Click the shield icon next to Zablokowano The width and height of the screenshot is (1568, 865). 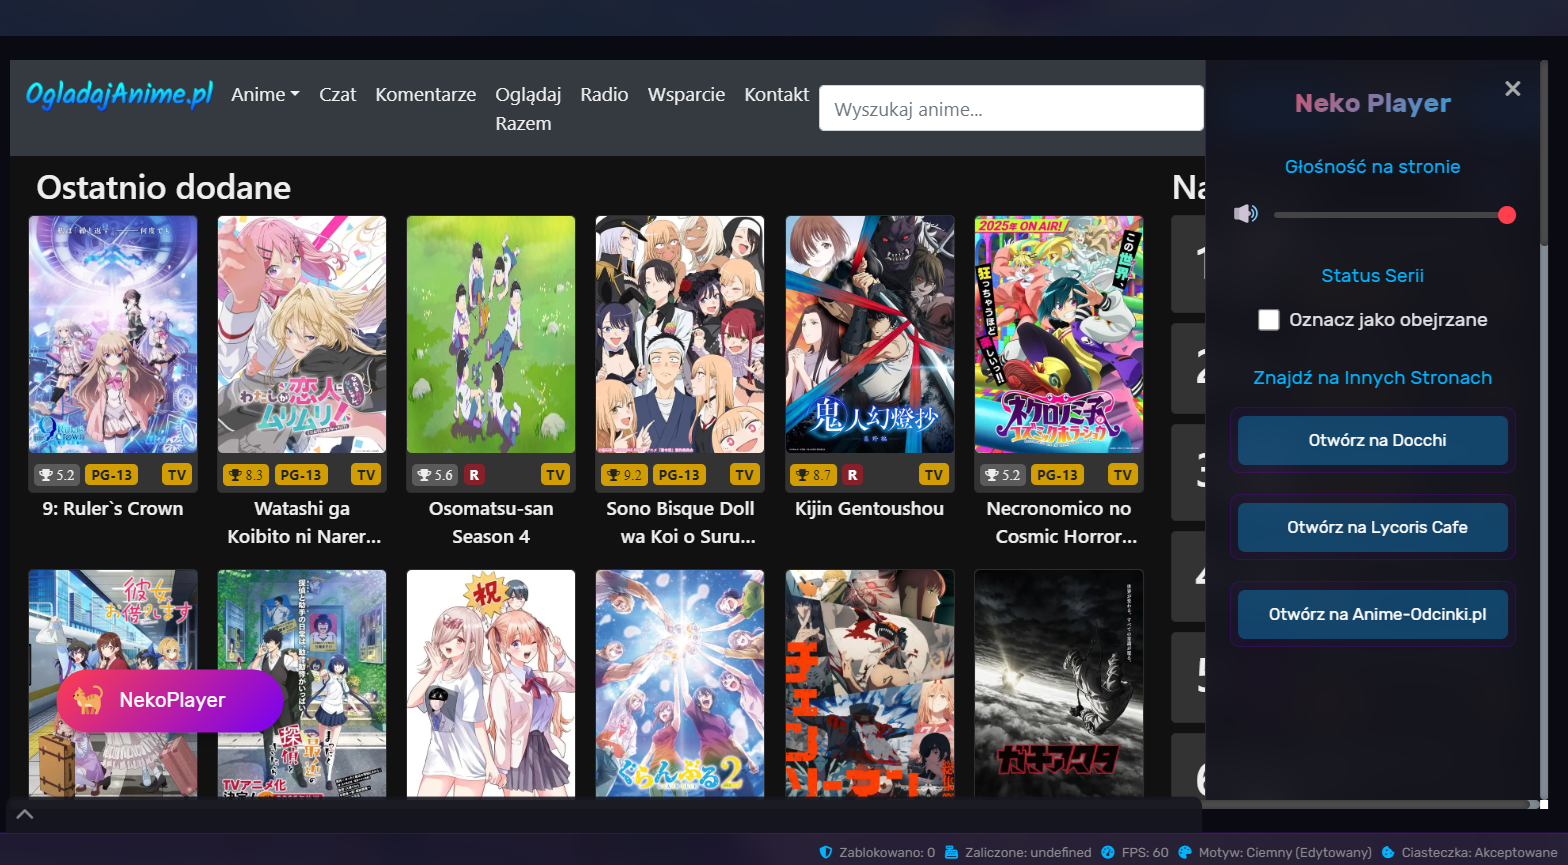coord(826,852)
